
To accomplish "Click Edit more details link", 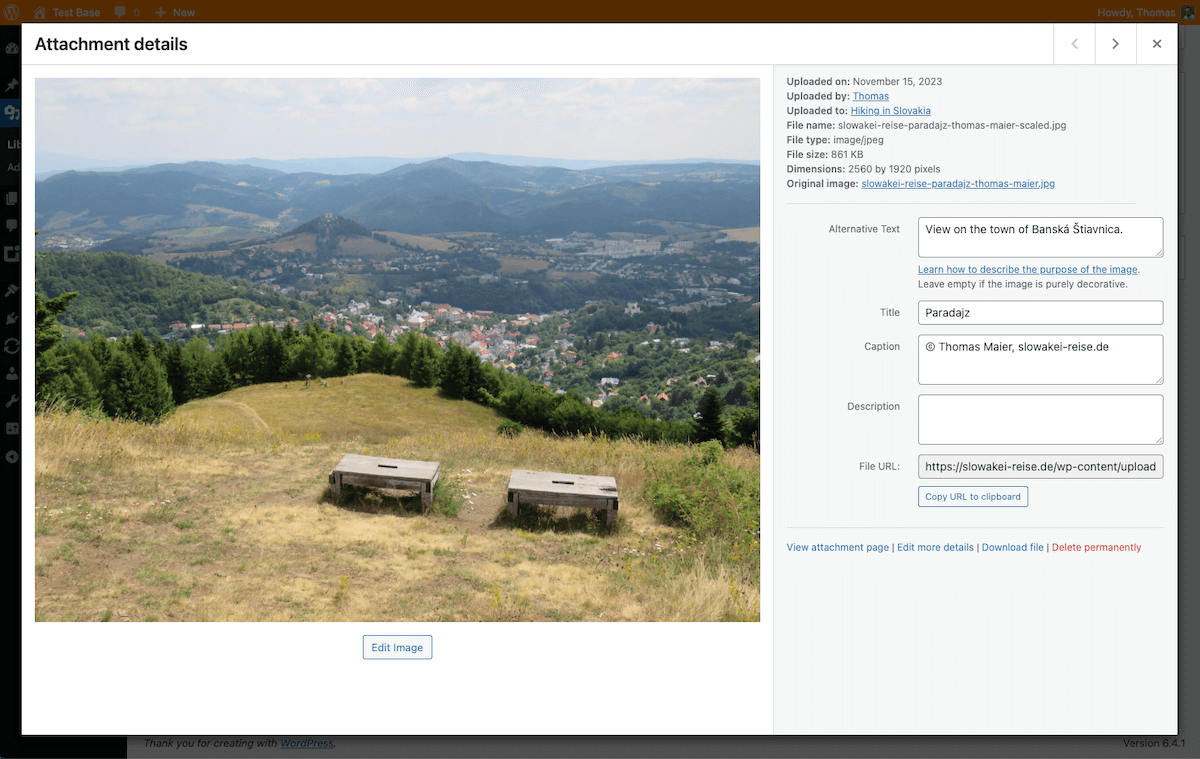I will coord(935,547).
